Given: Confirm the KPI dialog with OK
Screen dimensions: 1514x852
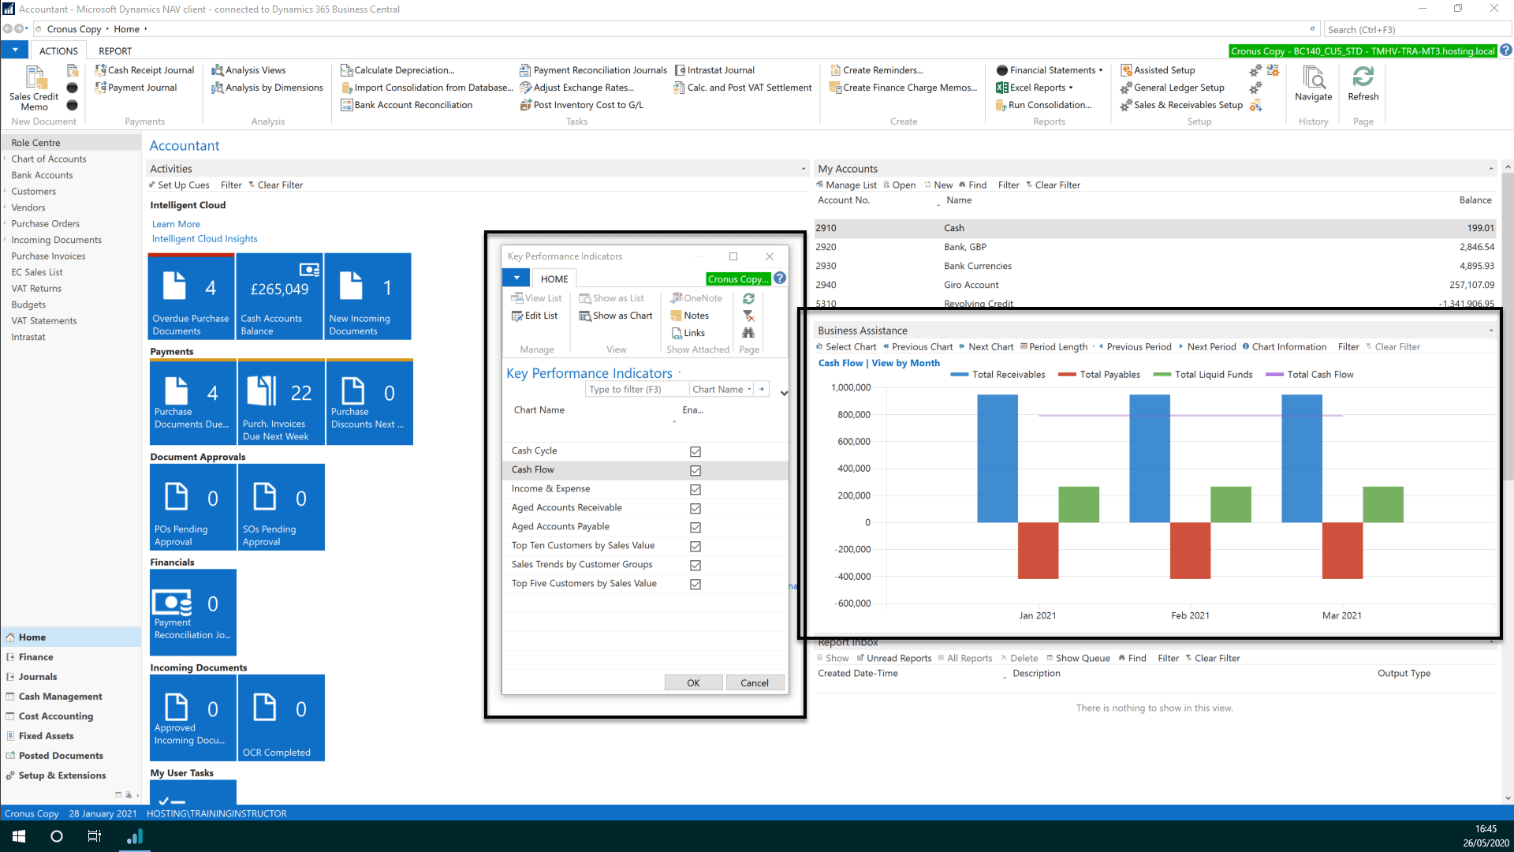Looking at the screenshot, I should [693, 683].
